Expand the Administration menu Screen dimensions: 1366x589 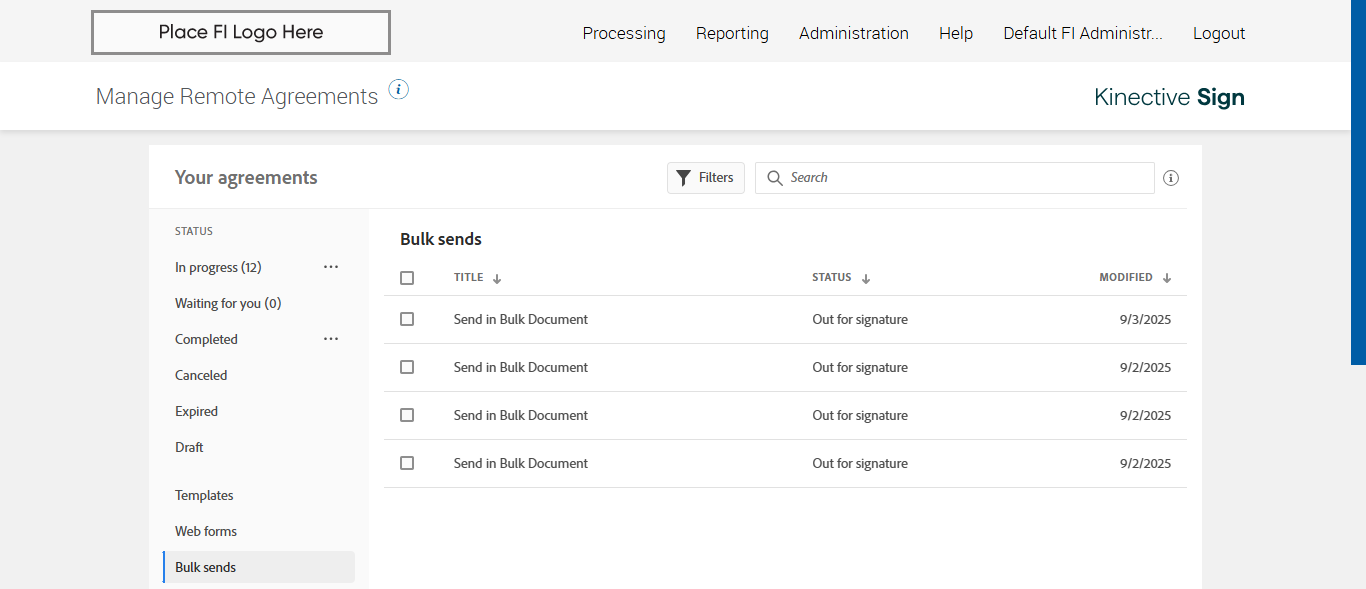853,33
